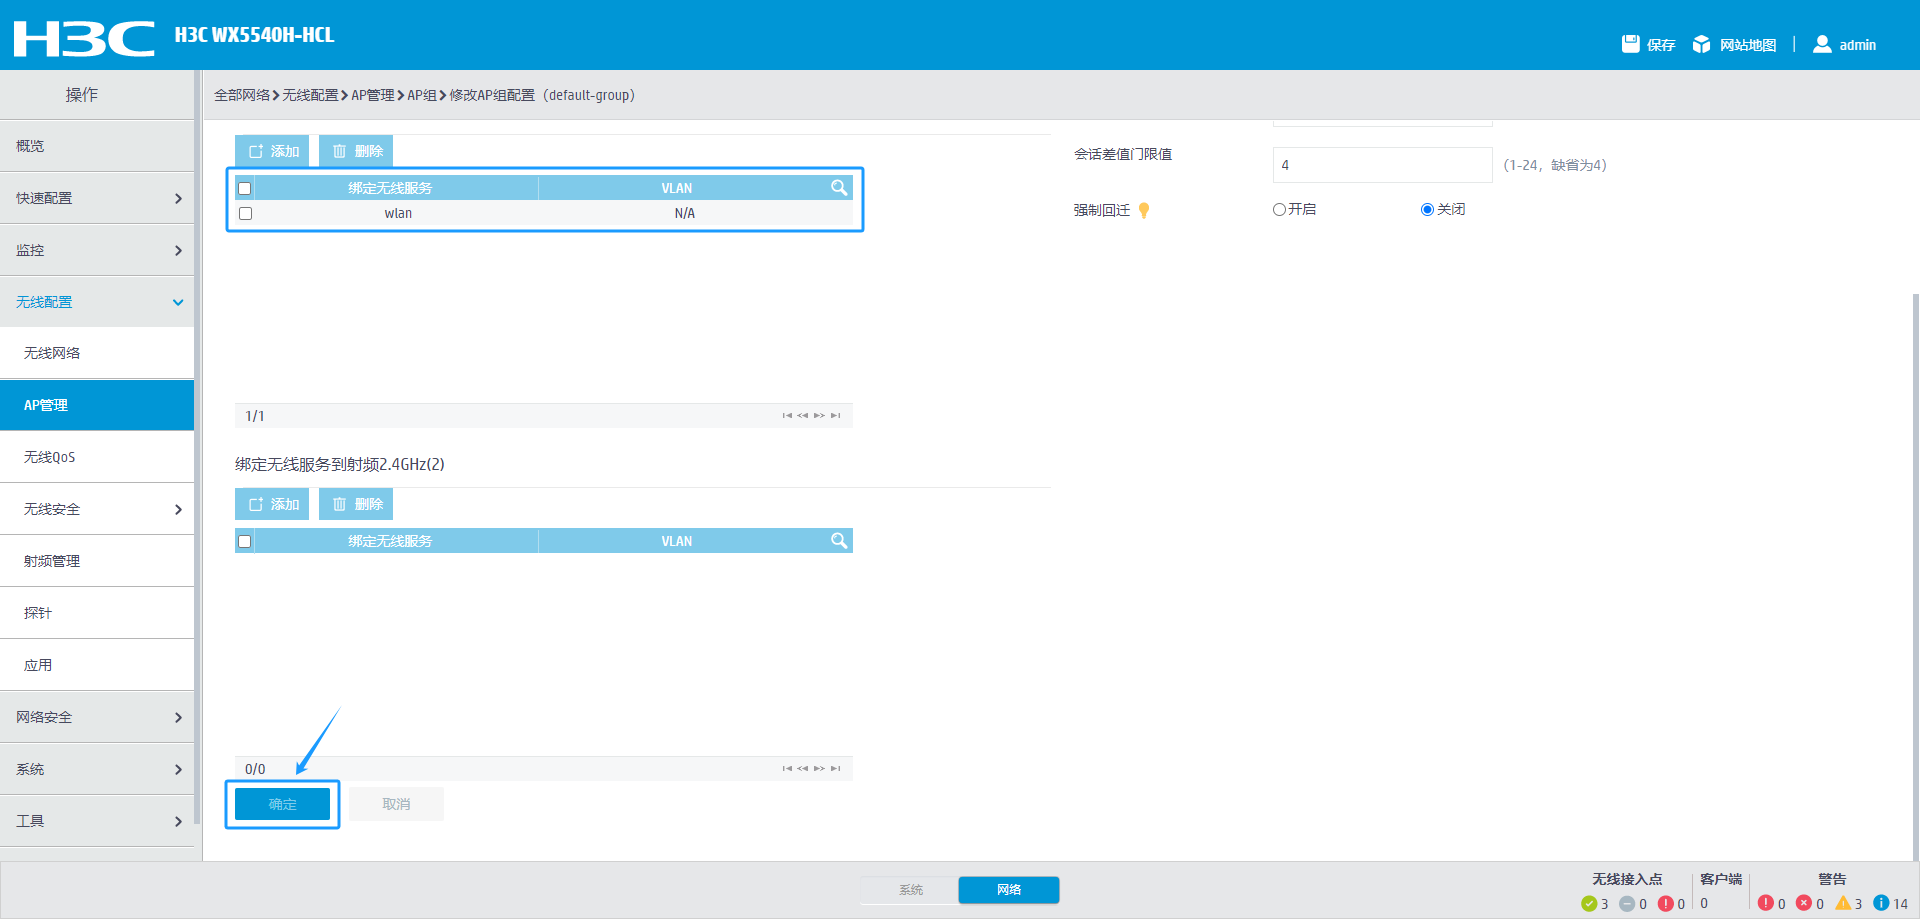Select the forced roaming disable radio button
1920x919 pixels.
pyautogui.click(x=1427, y=209)
